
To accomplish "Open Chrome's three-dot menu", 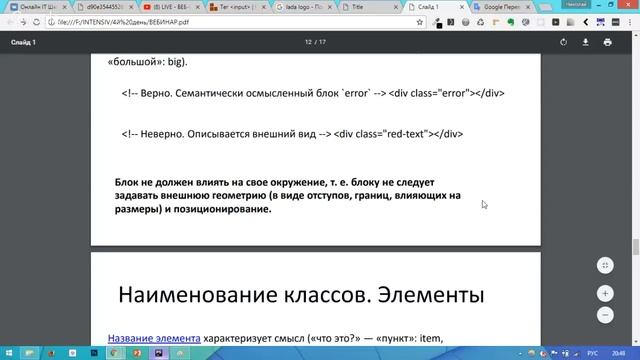I will point(630,22).
